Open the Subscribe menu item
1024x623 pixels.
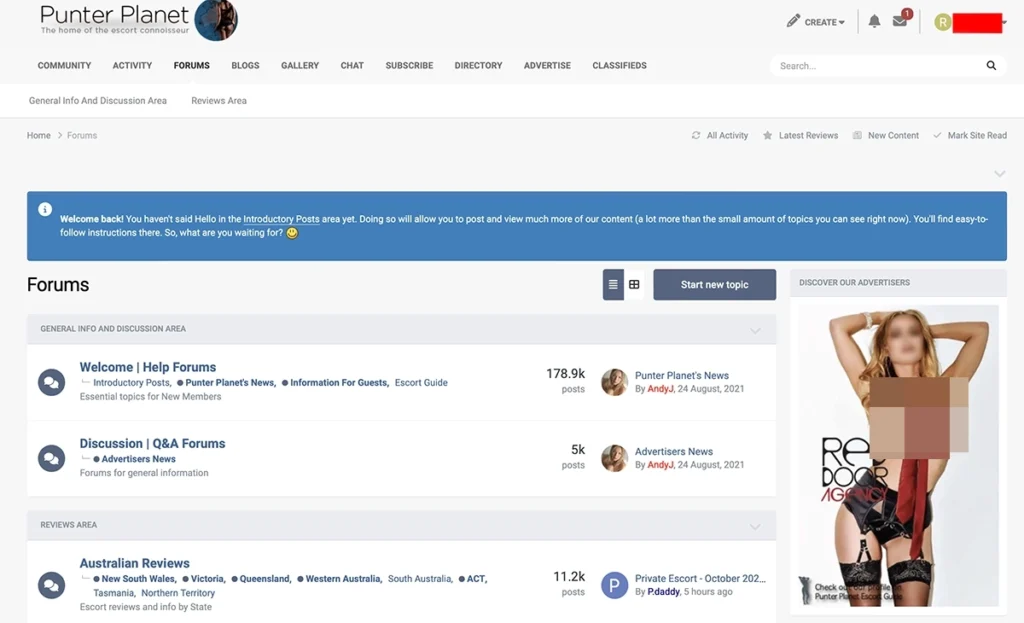(409, 65)
